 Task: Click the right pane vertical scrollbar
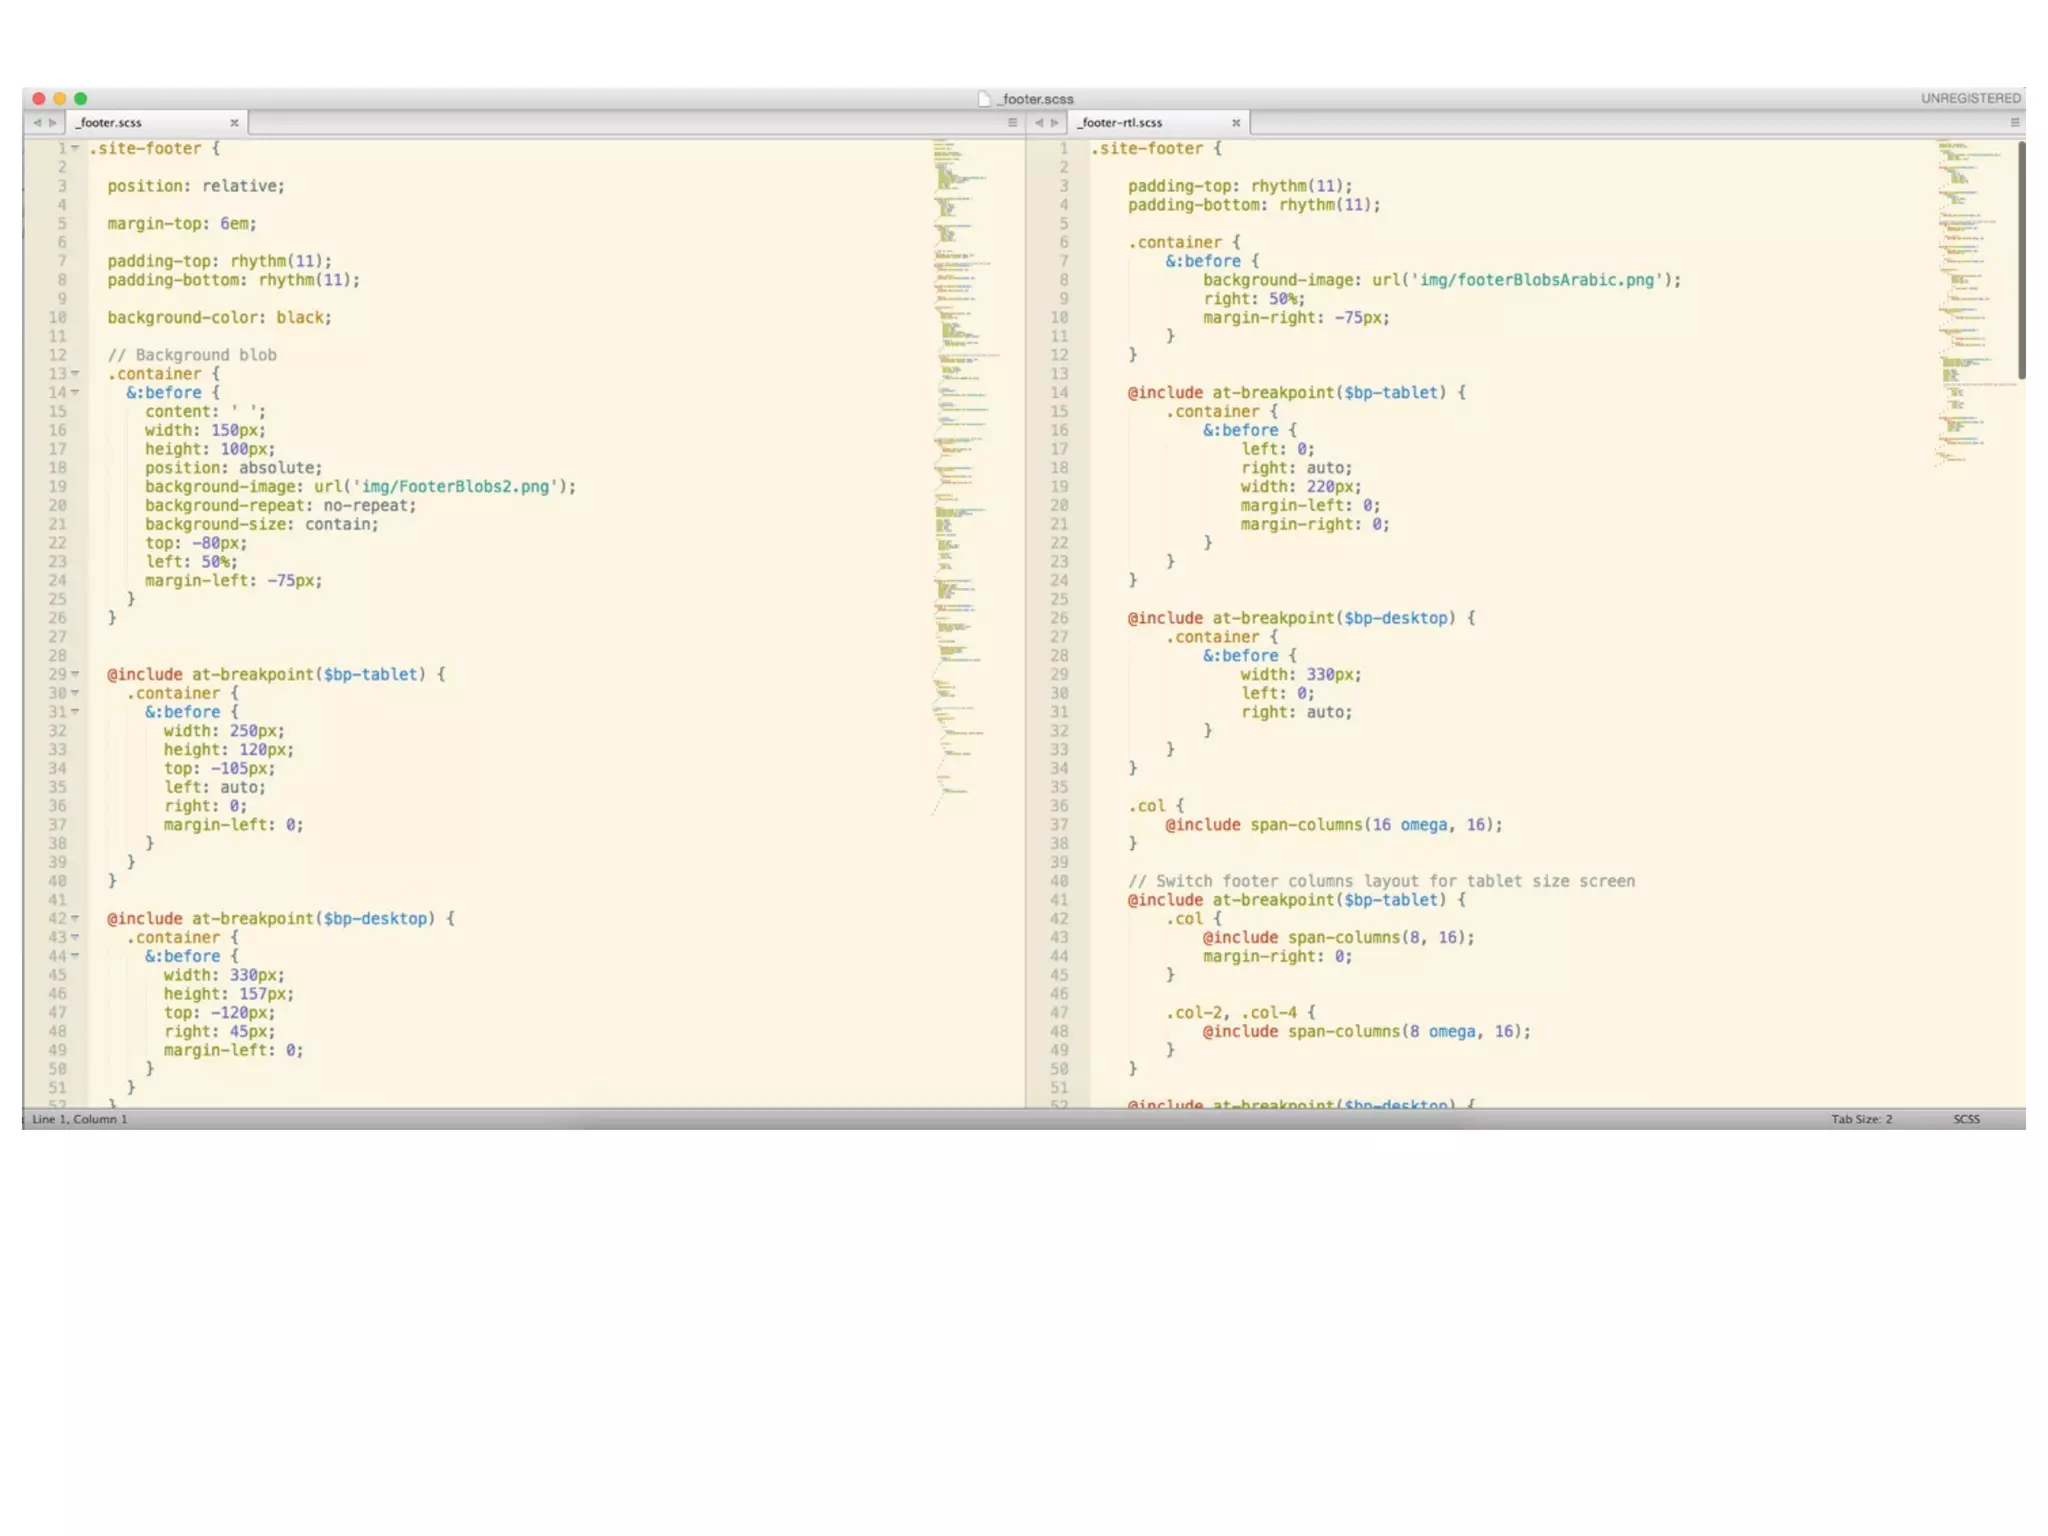[x=2021, y=262]
